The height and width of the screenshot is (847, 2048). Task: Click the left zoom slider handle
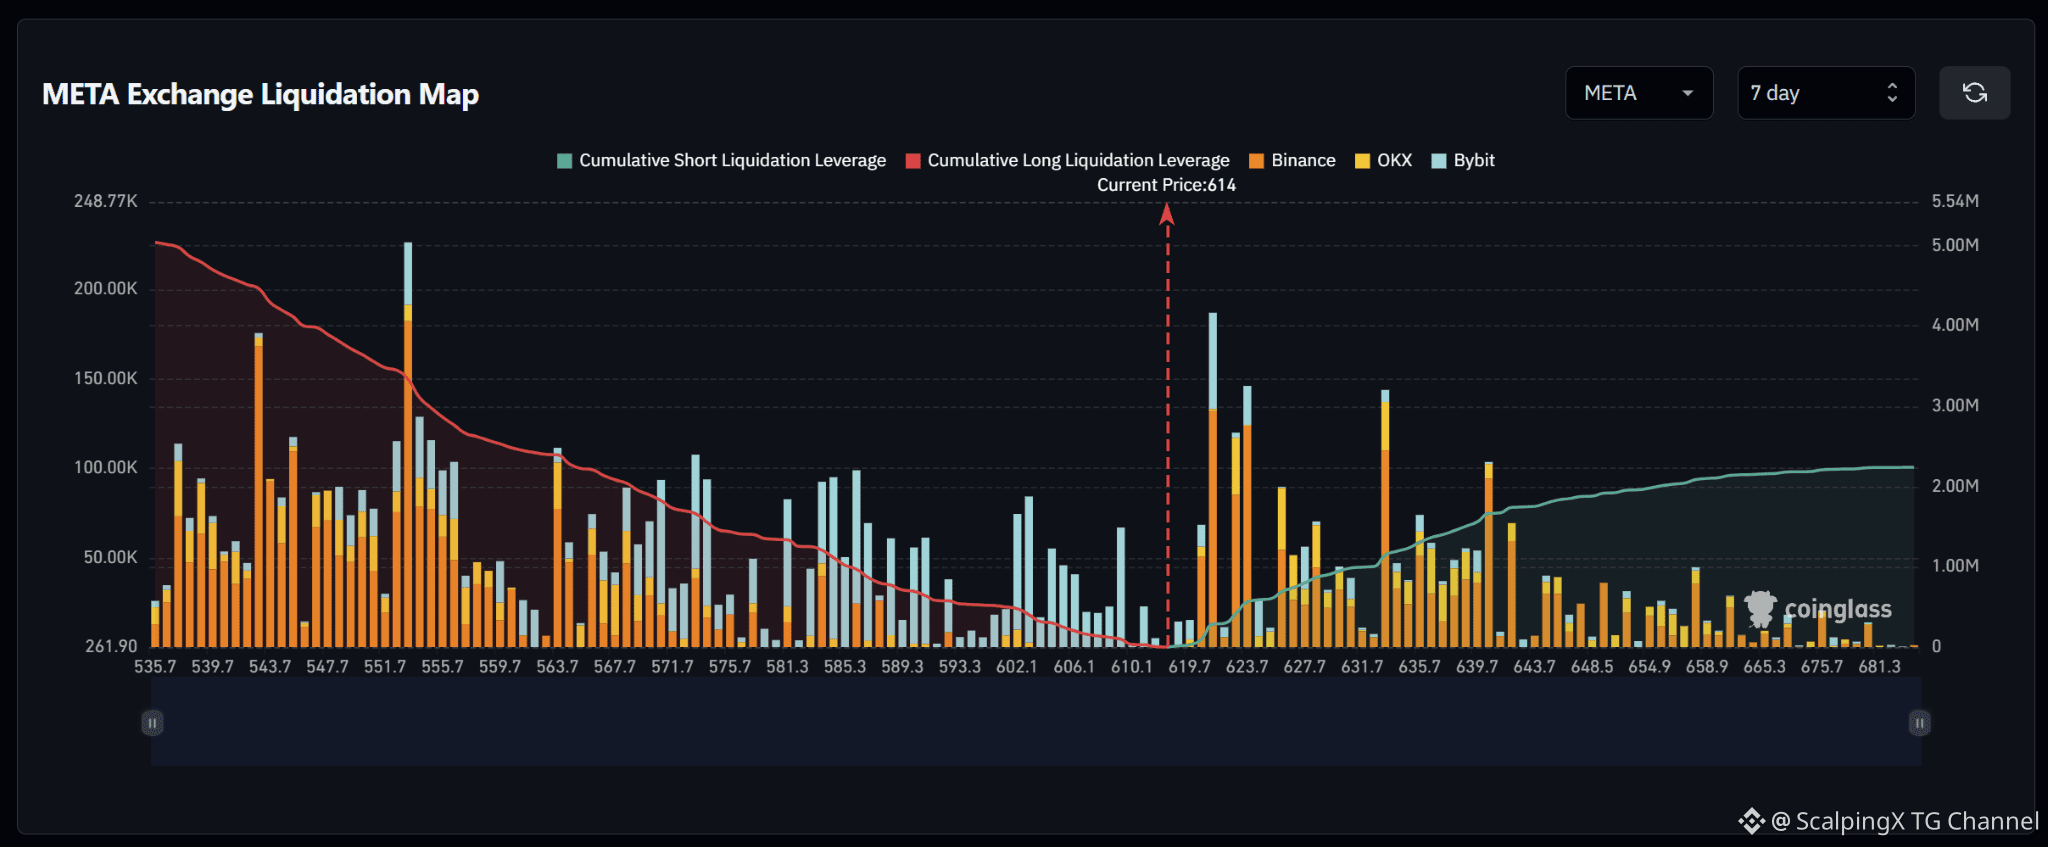tap(152, 723)
